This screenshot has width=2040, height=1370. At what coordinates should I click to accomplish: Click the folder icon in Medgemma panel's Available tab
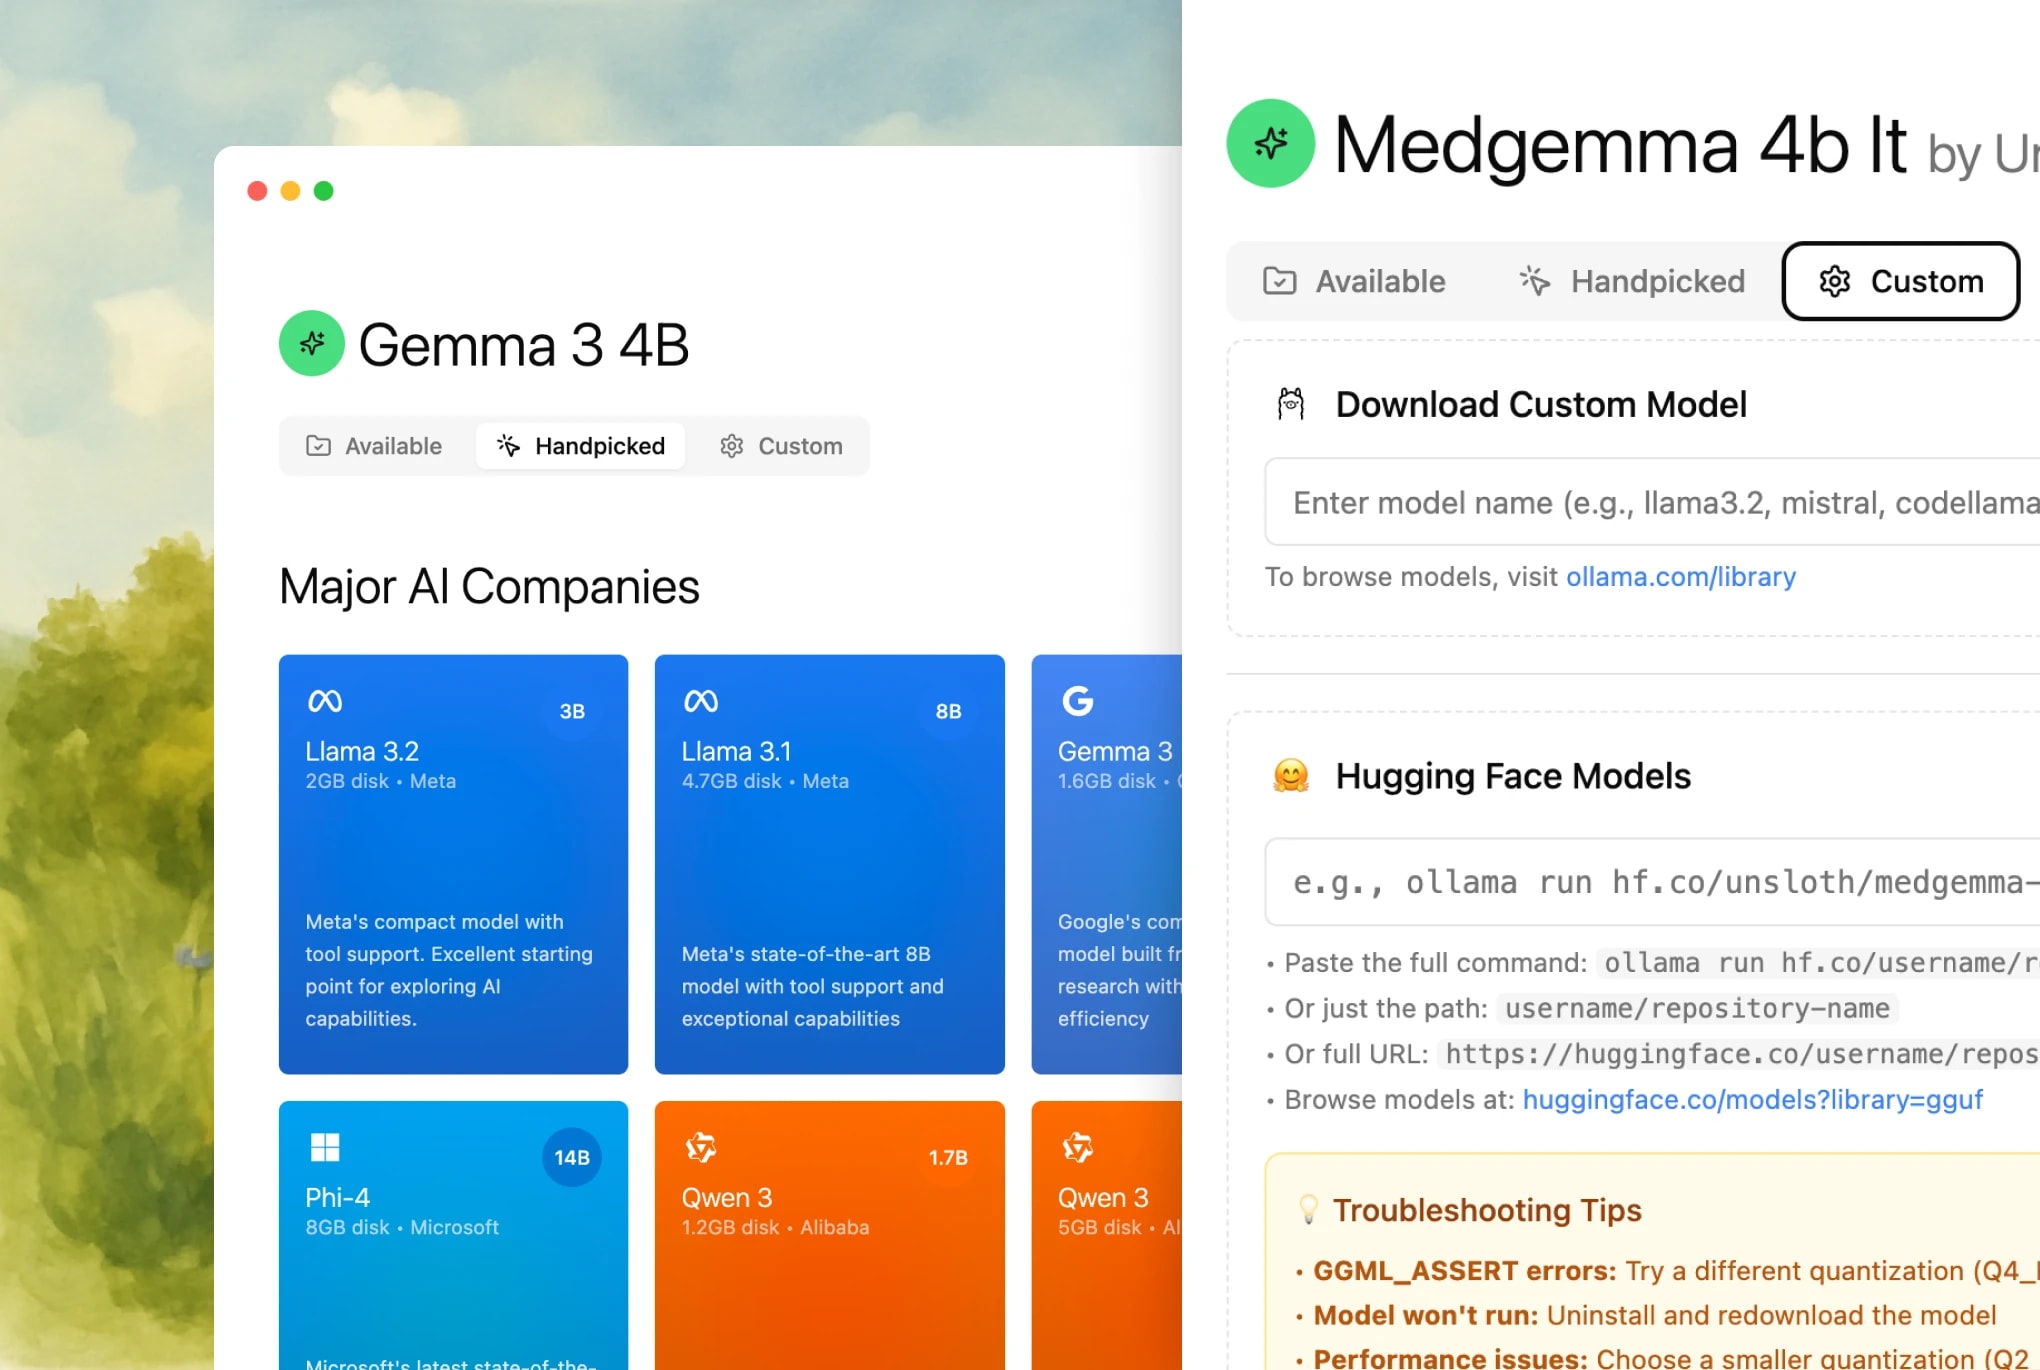1279,281
